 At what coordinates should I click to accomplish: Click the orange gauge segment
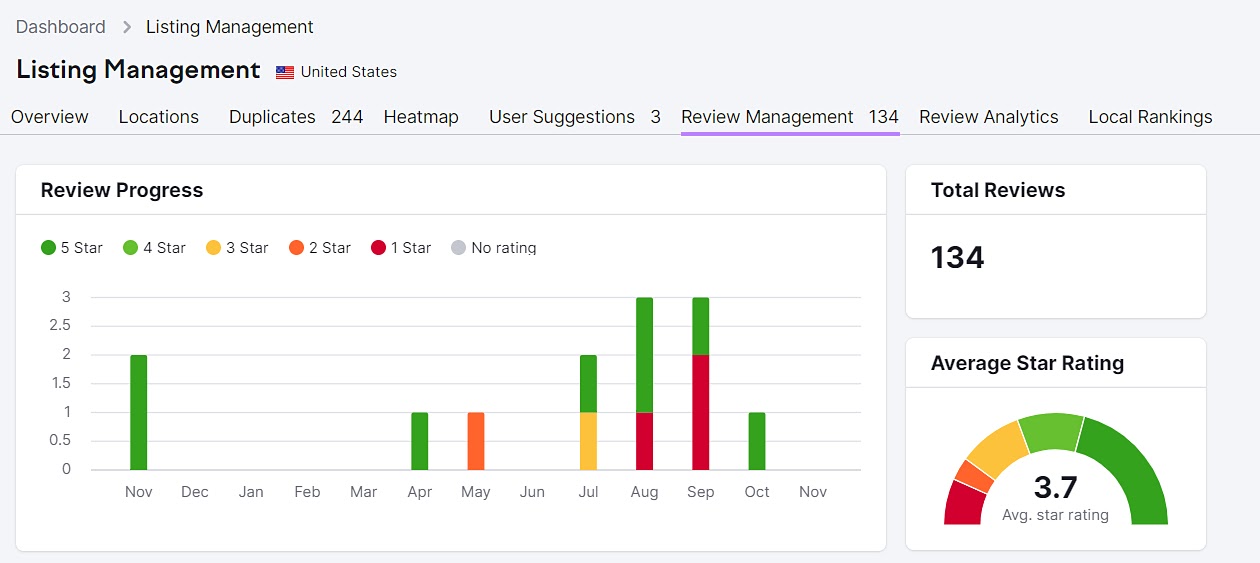(x=973, y=476)
